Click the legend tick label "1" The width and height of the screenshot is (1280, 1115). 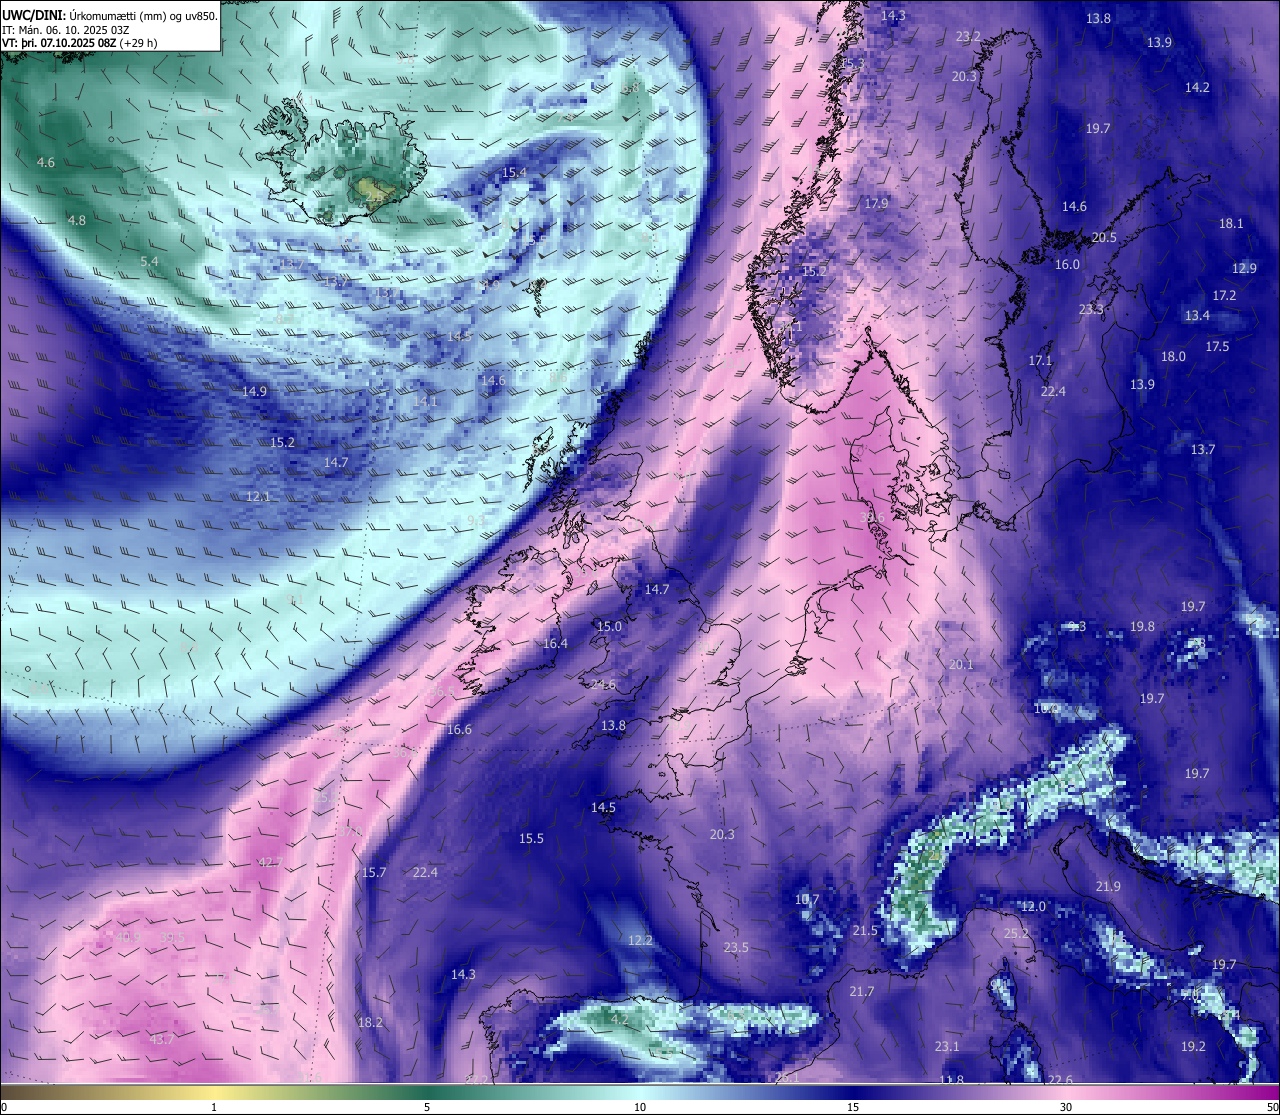[x=214, y=1107]
